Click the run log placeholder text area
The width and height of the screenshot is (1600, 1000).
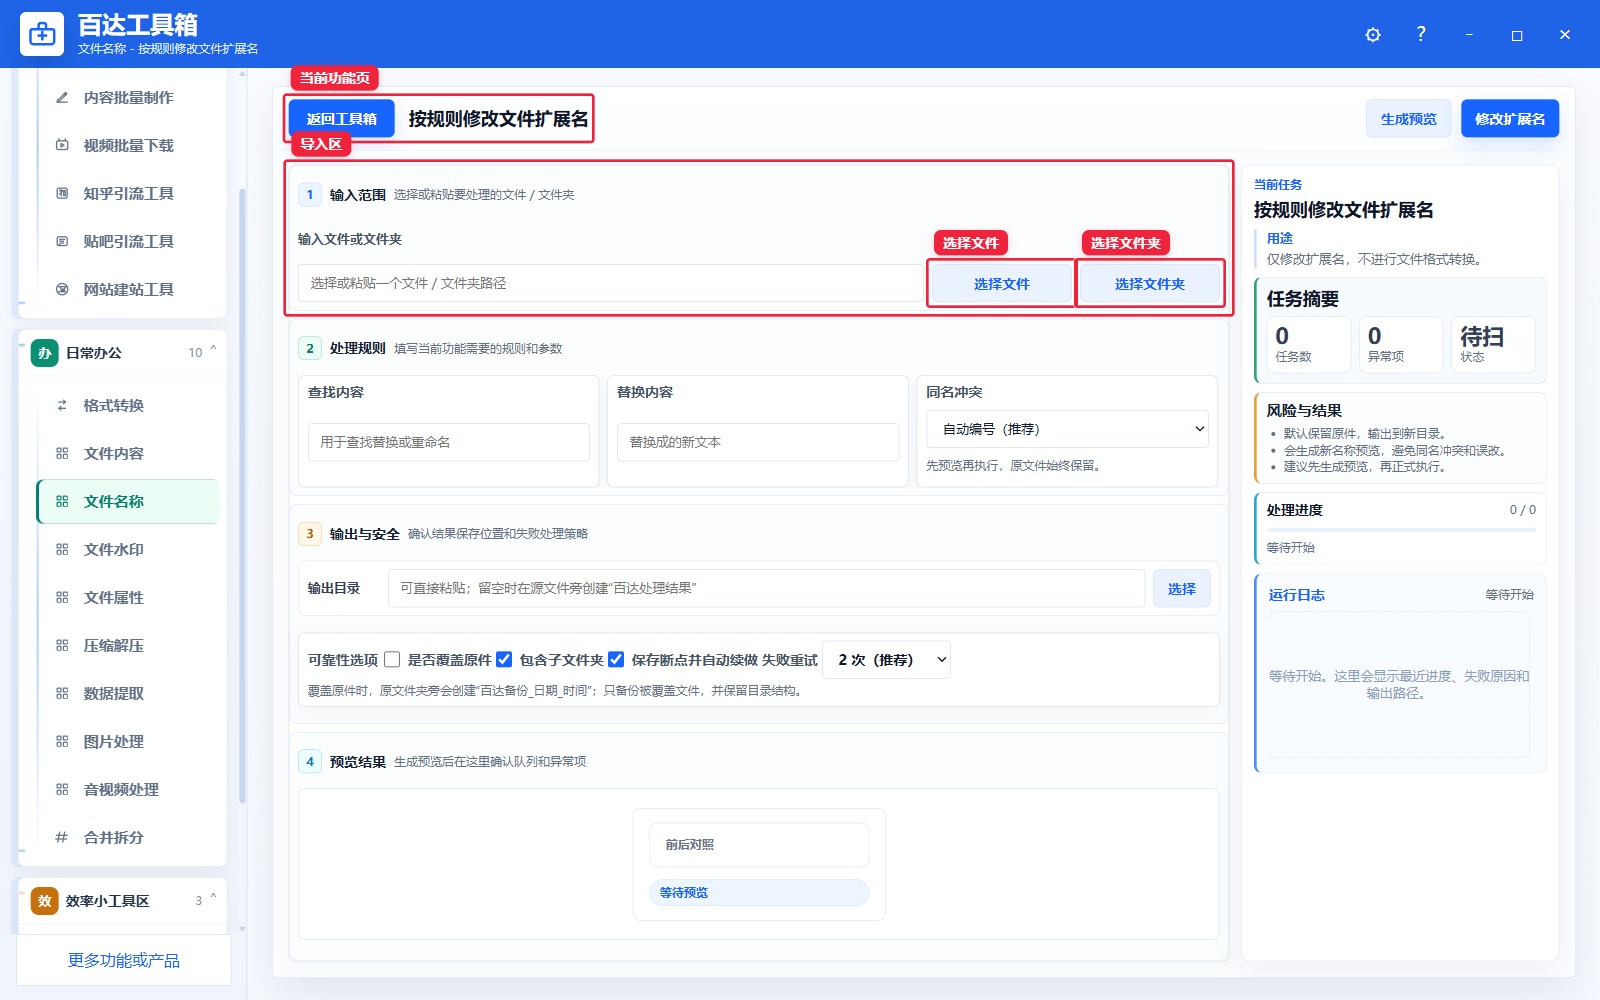[x=1399, y=685]
